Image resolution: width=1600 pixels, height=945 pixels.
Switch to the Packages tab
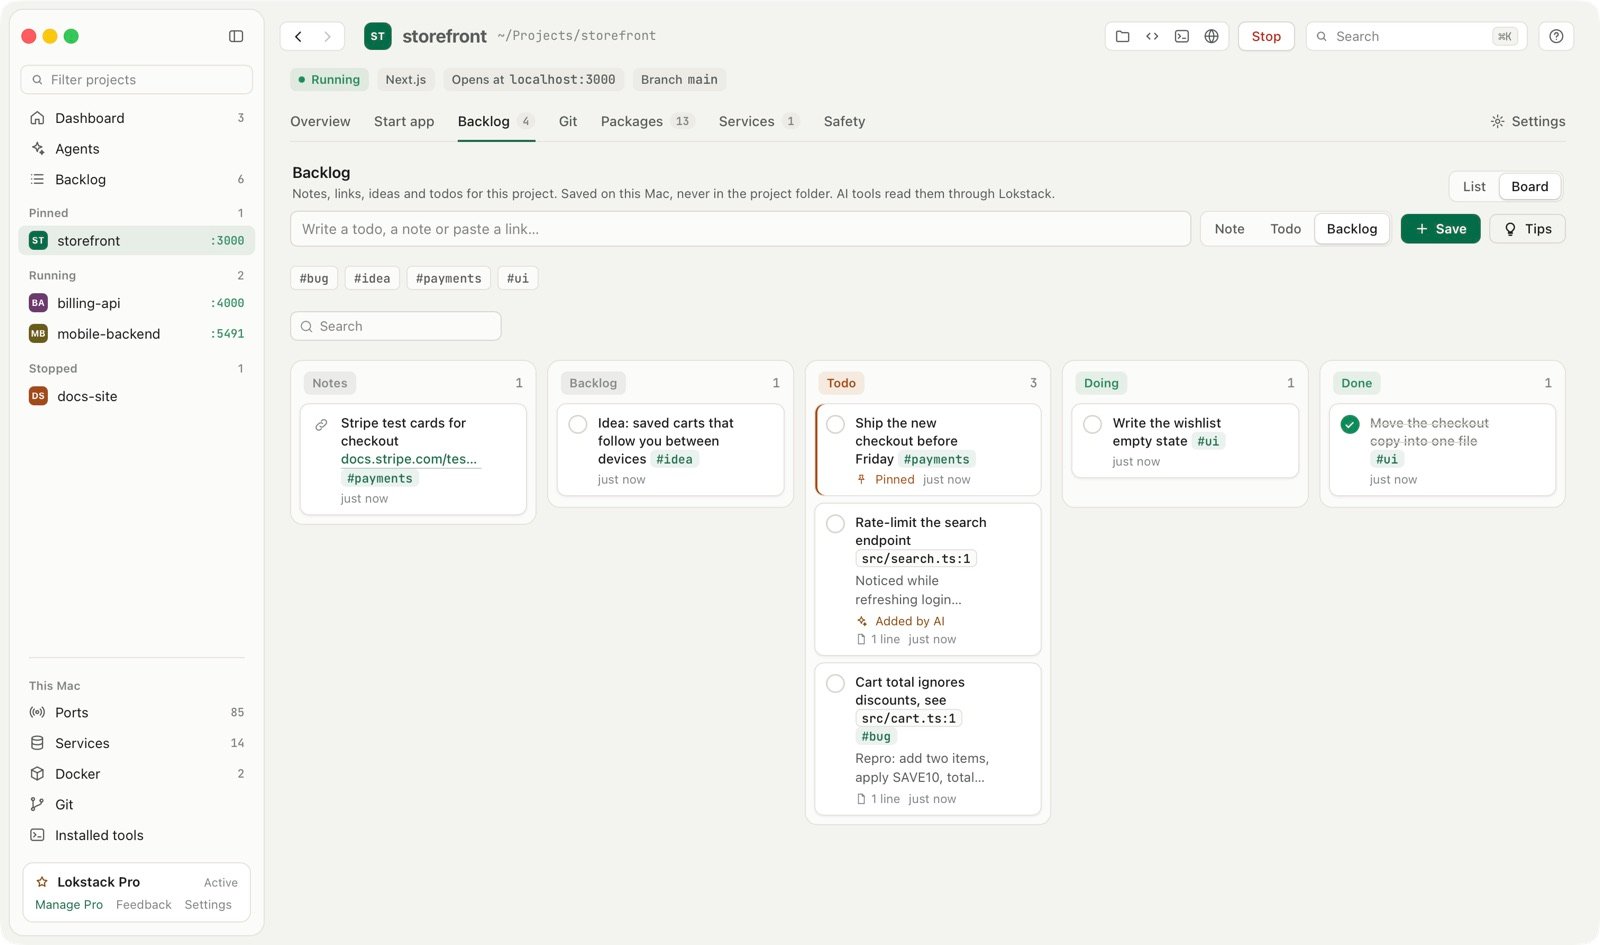(x=646, y=122)
